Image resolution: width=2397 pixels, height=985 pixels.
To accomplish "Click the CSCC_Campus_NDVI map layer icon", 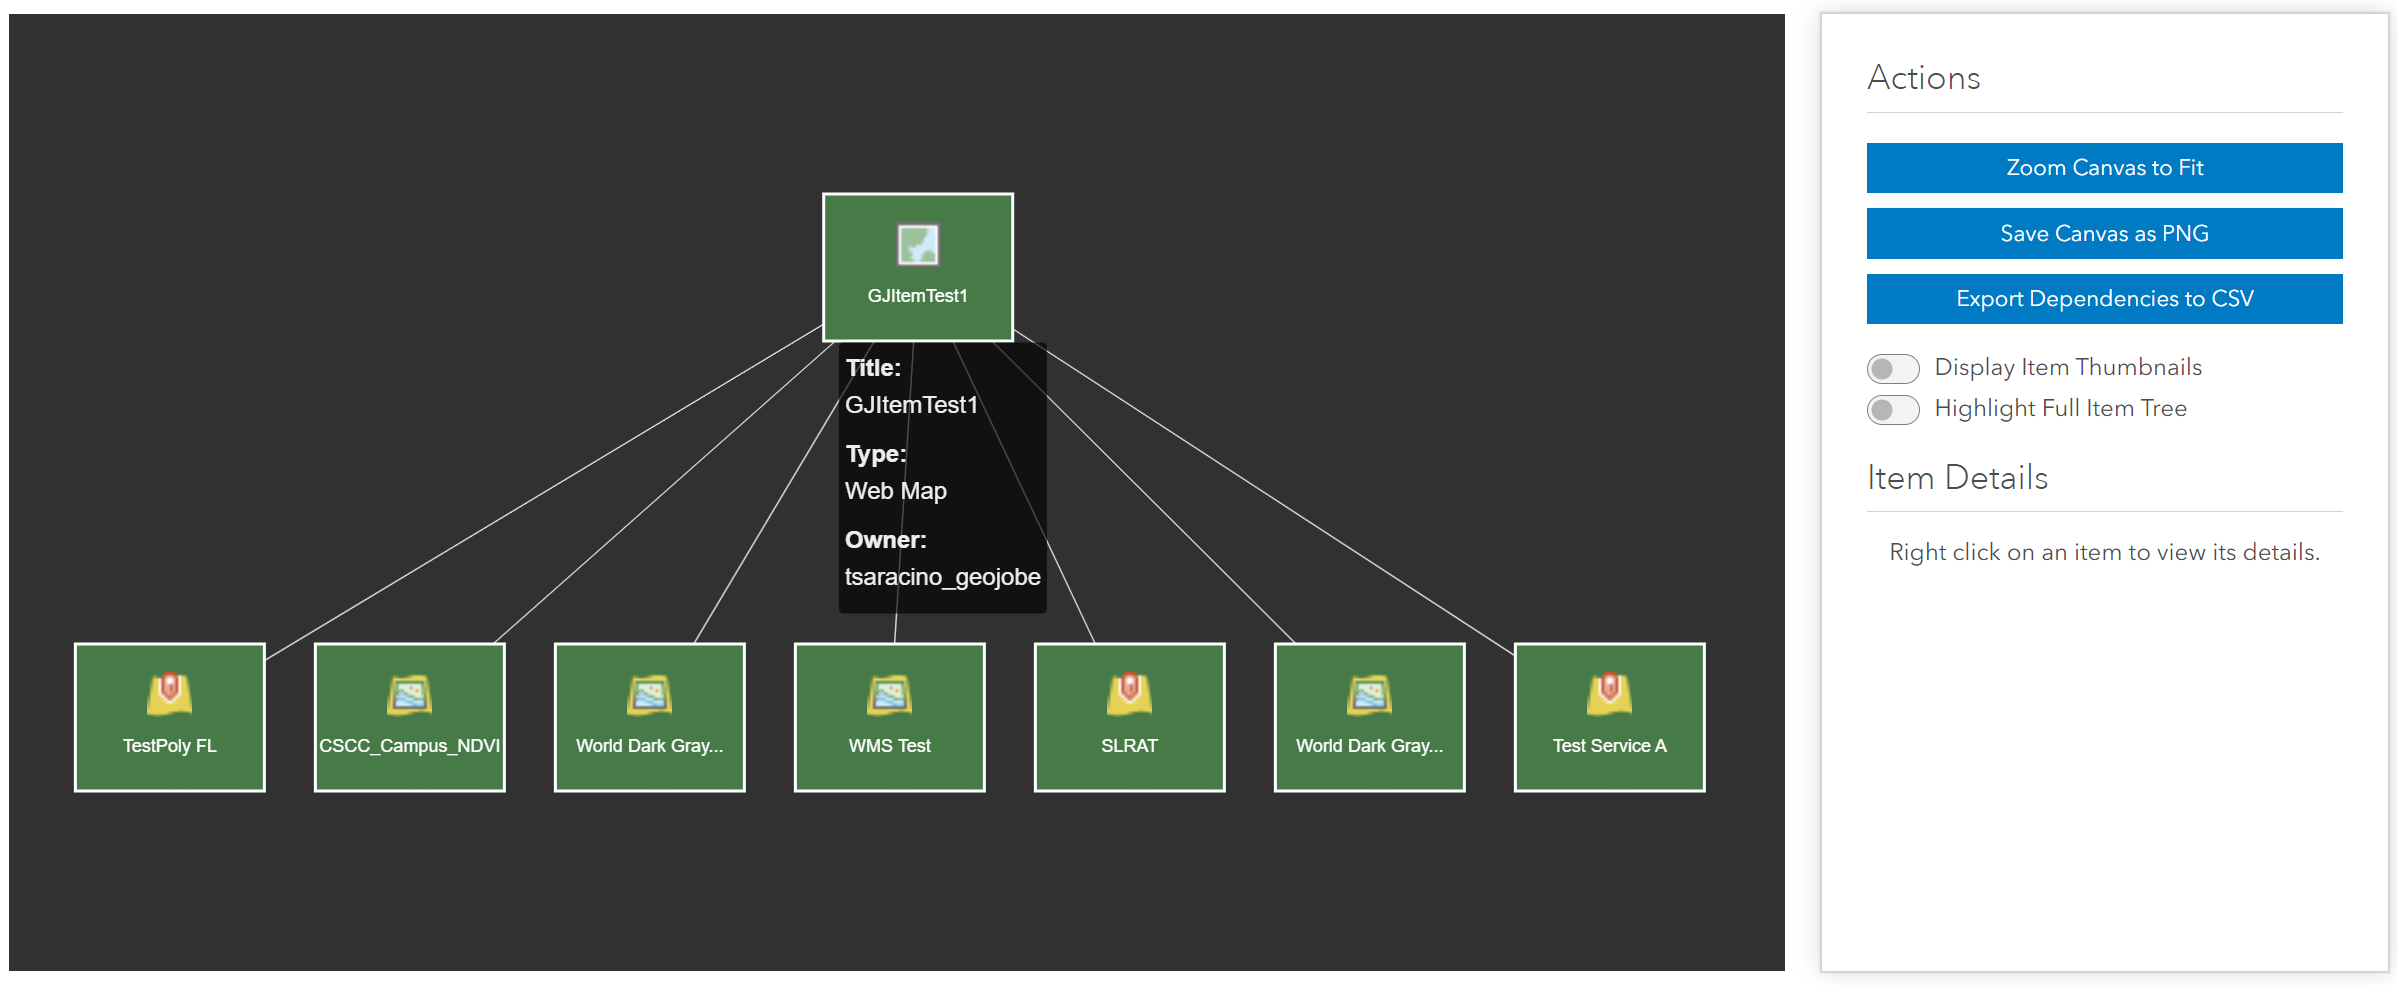I will point(409,694).
